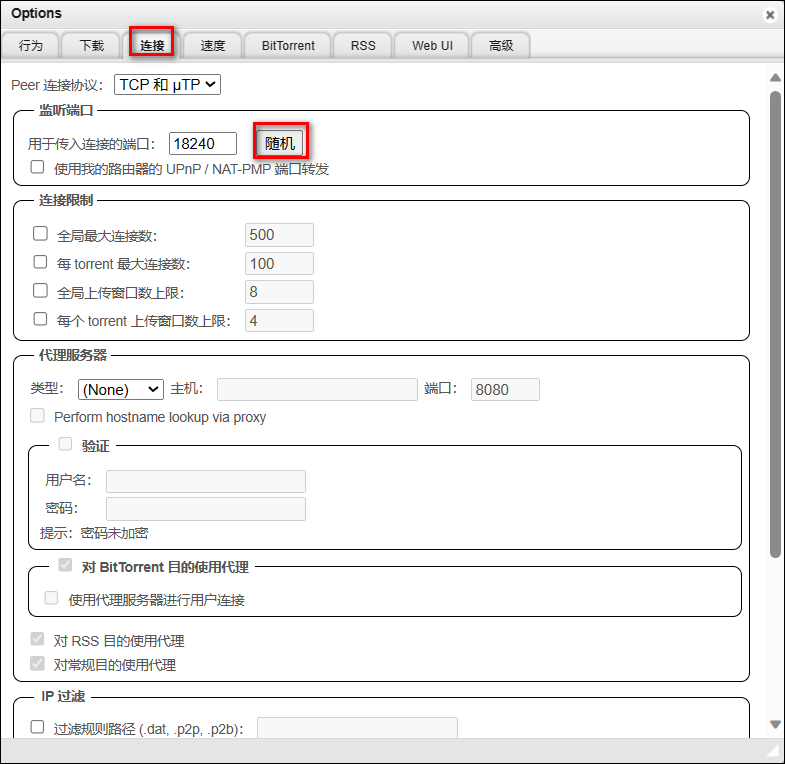Click the incoming port input field
This screenshot has height=764, width=785.
(203, 143)
